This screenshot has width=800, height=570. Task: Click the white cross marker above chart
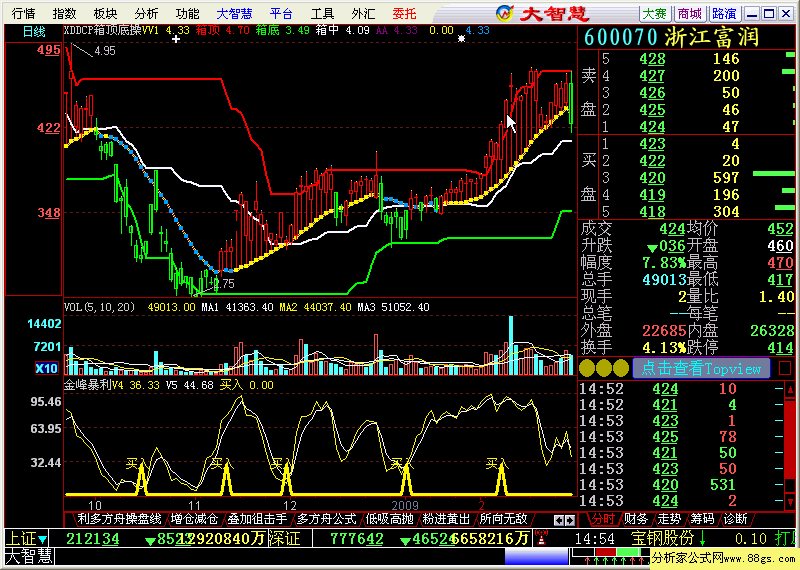click(176, 39)
